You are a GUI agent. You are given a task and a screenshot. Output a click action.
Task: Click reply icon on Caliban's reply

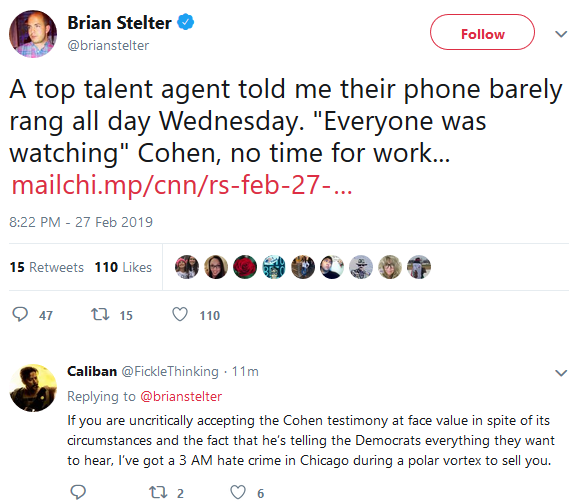click(78, 492)
